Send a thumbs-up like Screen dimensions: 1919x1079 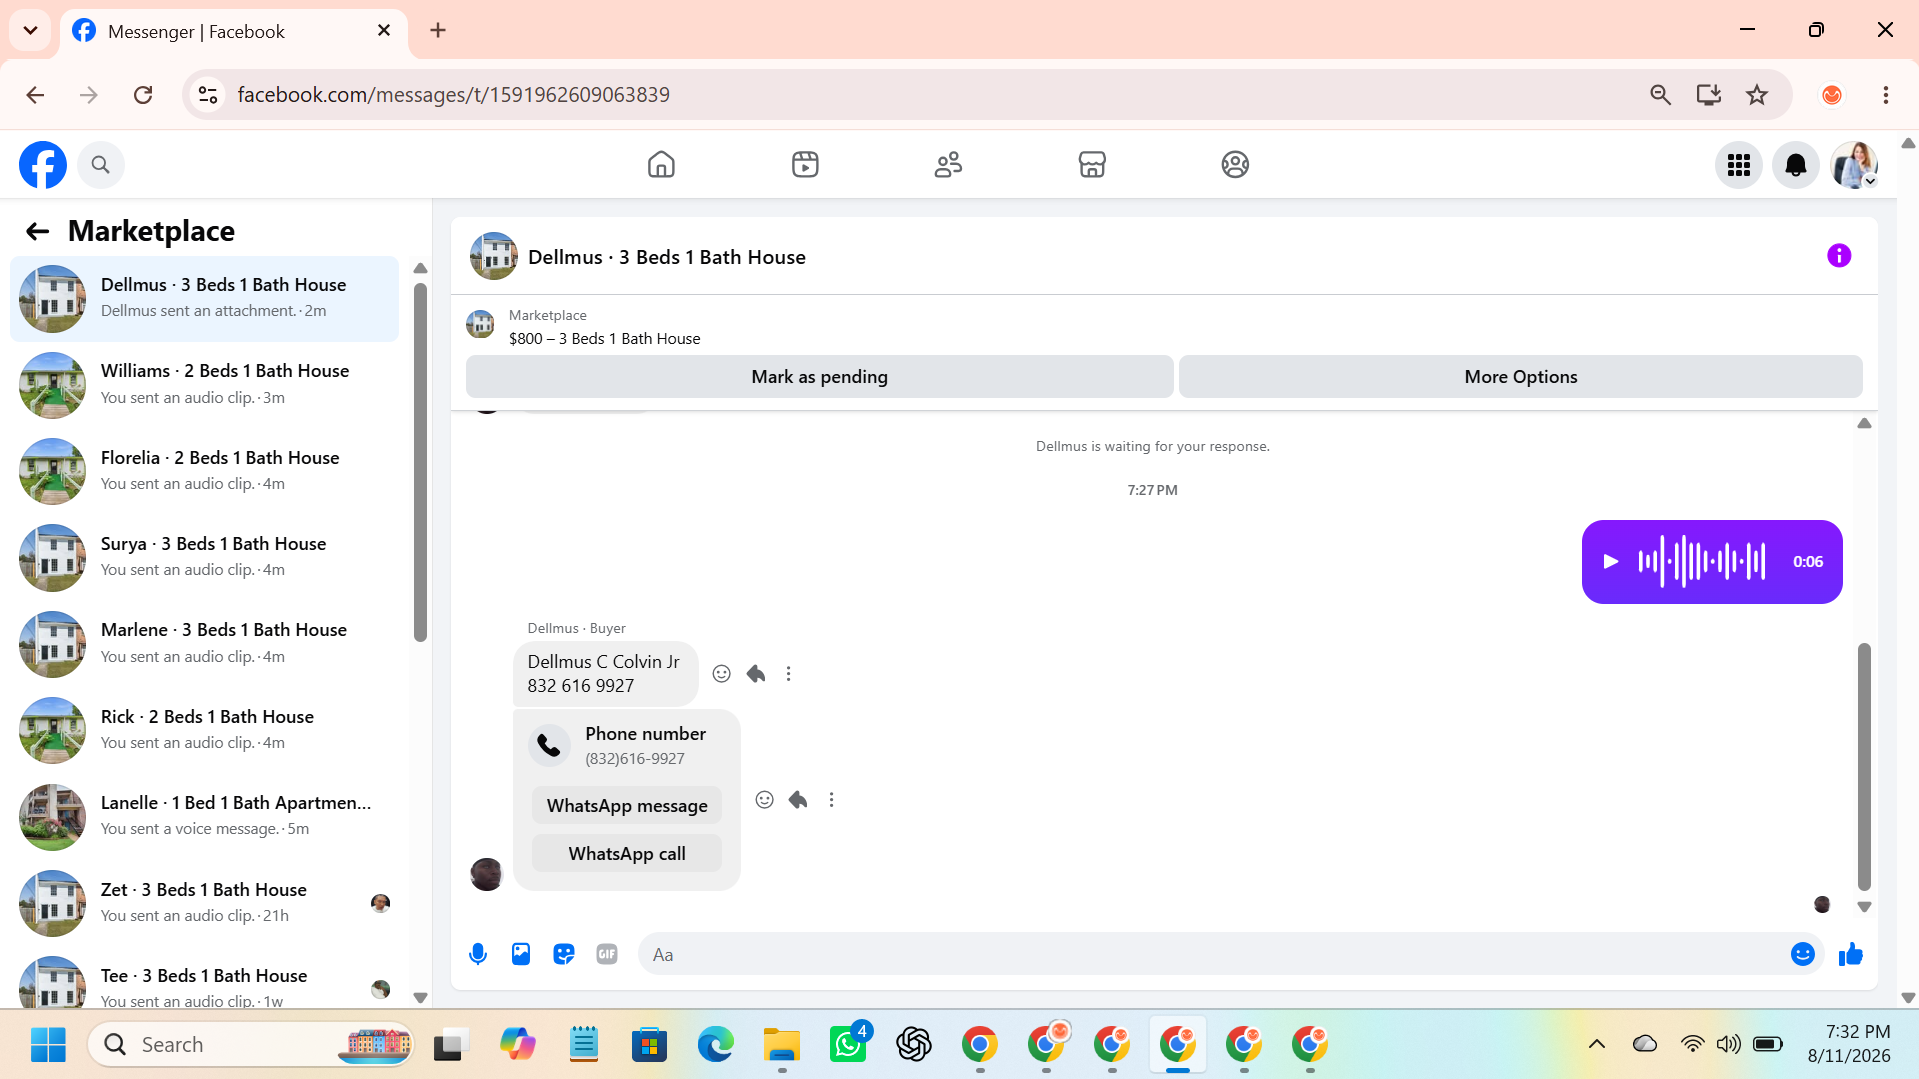pos(1851,954)
